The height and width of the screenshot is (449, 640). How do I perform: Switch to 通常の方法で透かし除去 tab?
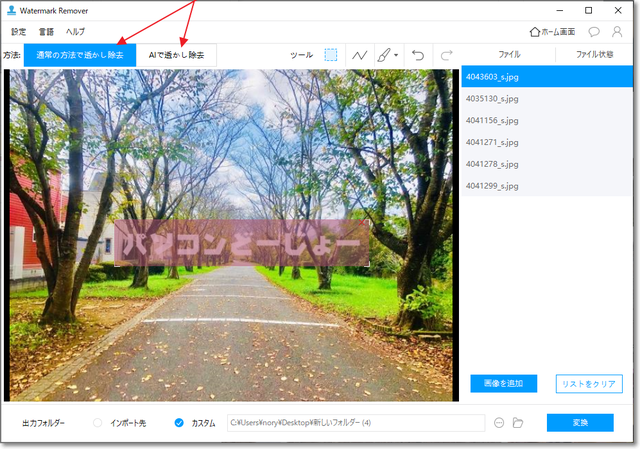(80, 56)
